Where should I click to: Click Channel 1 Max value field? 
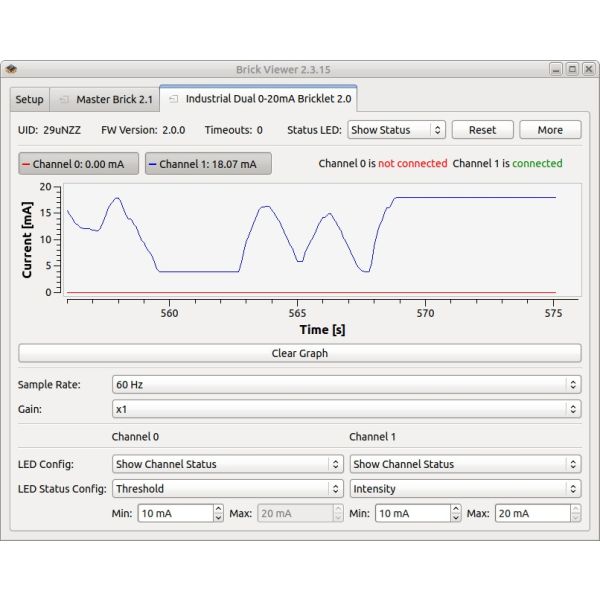(533, 513)
